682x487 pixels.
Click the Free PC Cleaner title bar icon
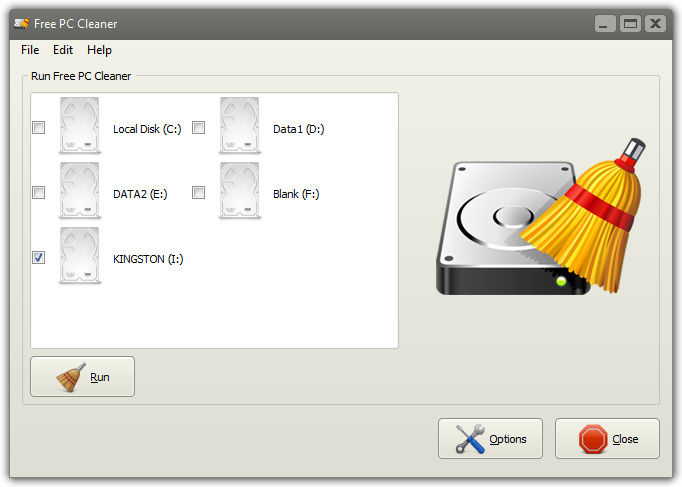point(21,23)
